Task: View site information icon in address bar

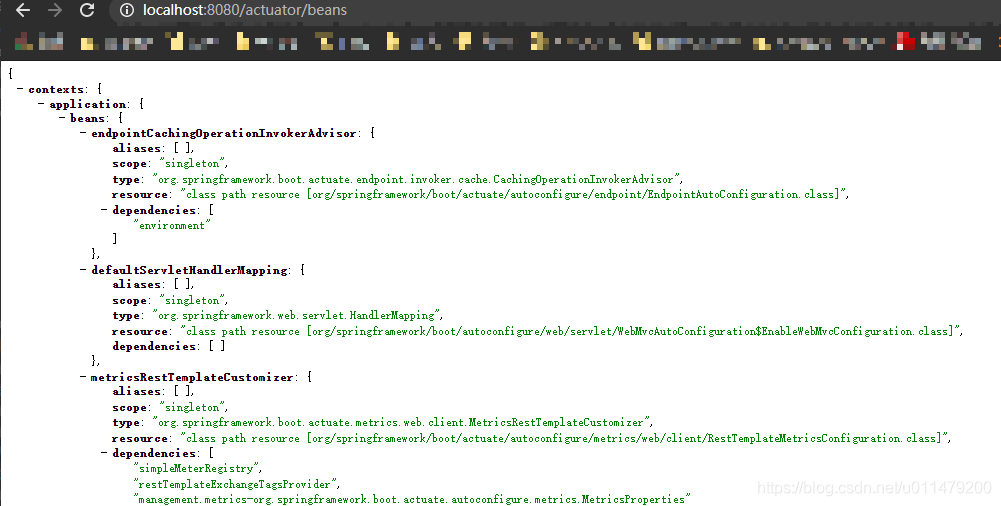Action: click(127, 10)
